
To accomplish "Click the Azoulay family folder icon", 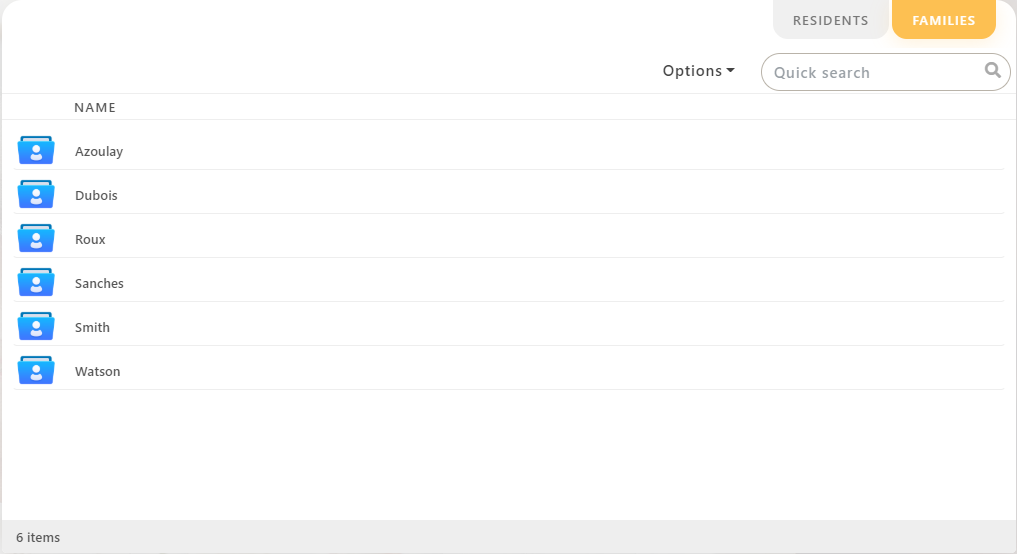I will [x=36, y=151].
